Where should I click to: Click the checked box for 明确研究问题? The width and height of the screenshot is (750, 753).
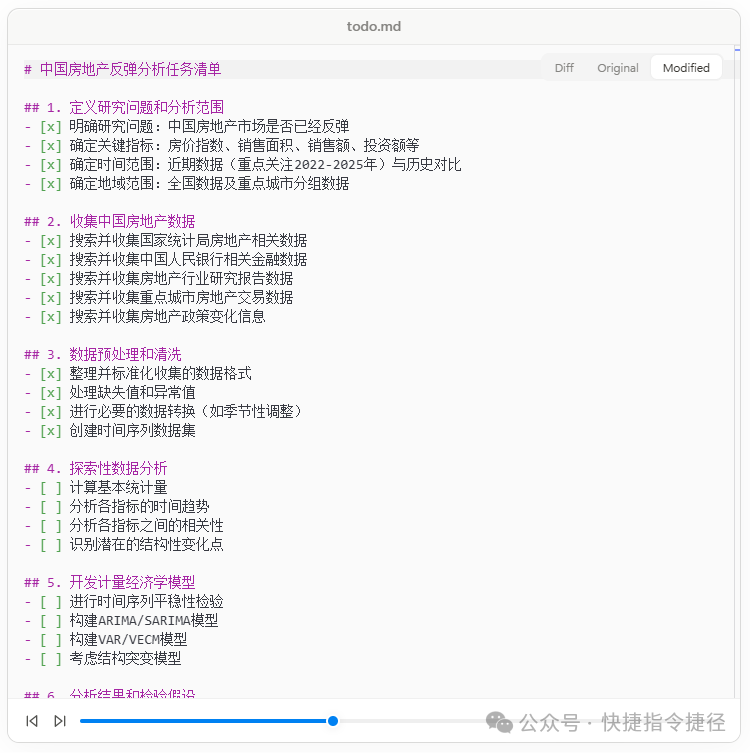click(x=51, y=127)
